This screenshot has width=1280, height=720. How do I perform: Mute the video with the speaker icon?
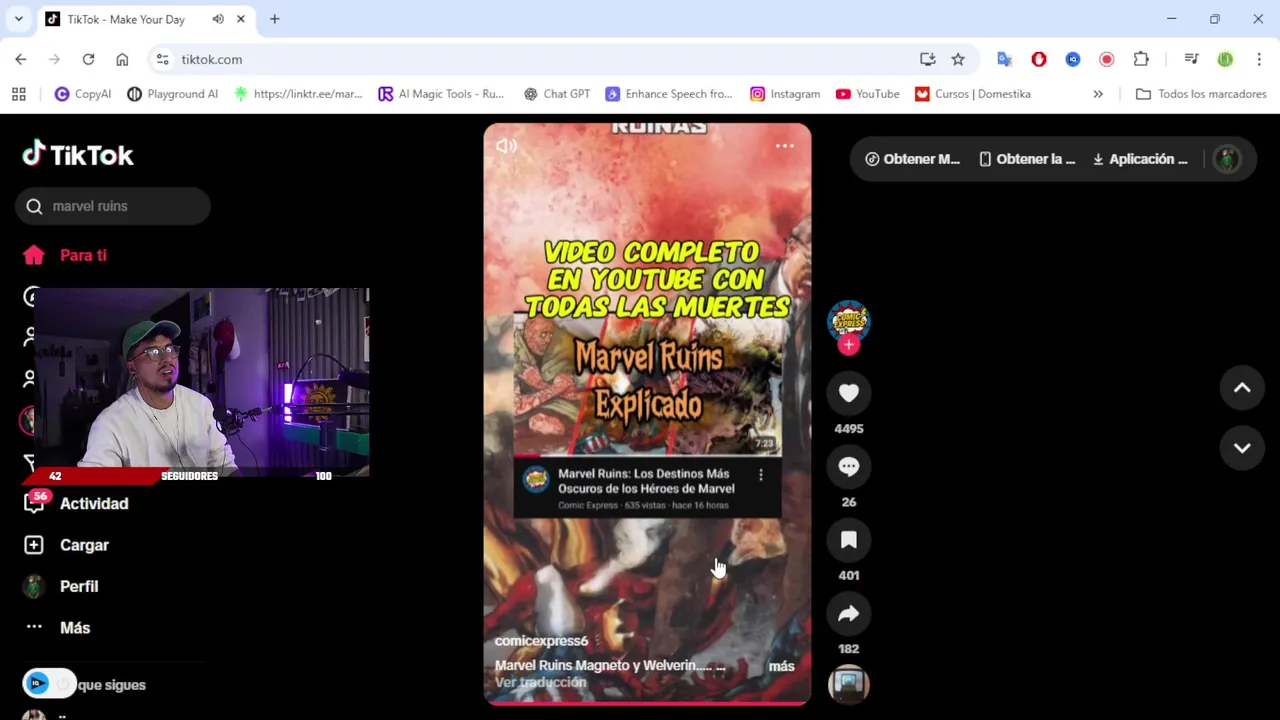(506, 146)
